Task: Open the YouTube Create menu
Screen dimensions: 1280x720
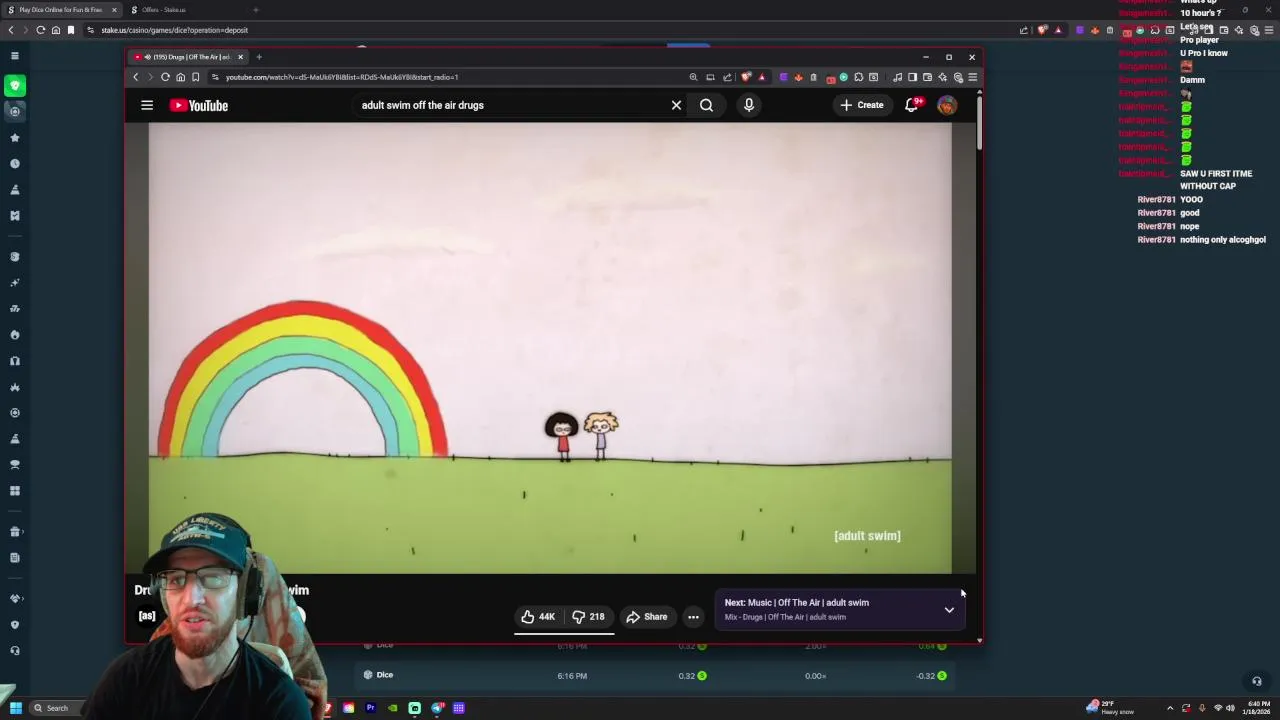Action: click(x=861, y=105)
